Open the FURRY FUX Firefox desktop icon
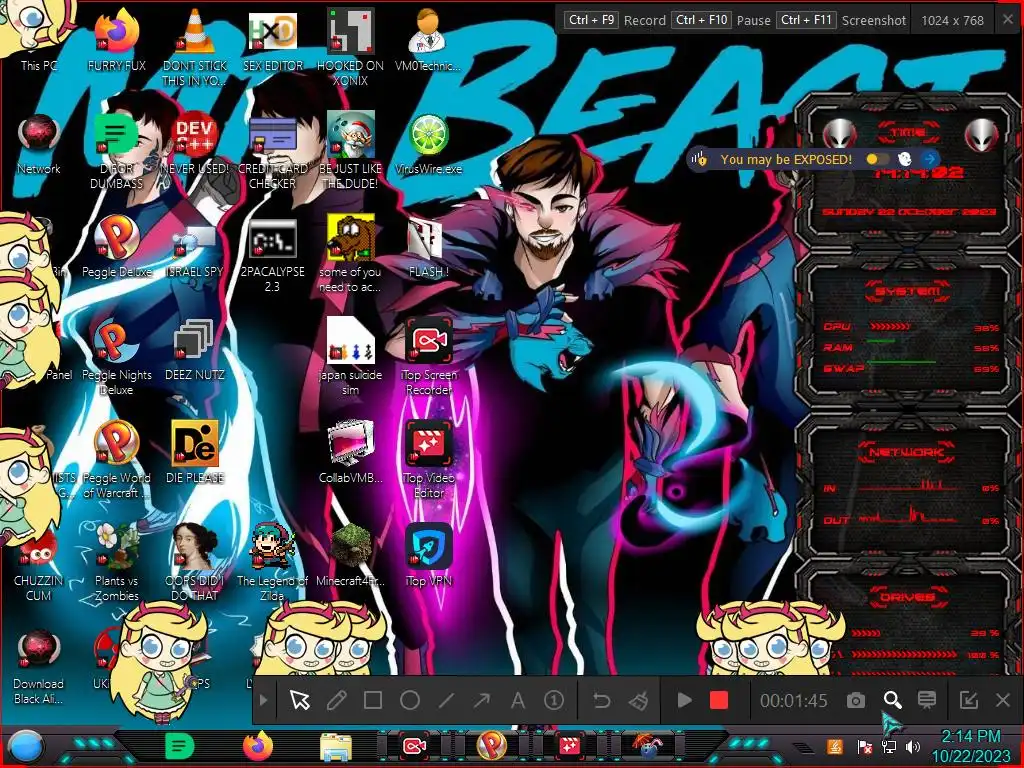Viewport: 1024px width, 768px height. pyautogui.click(x=117, y=31)
